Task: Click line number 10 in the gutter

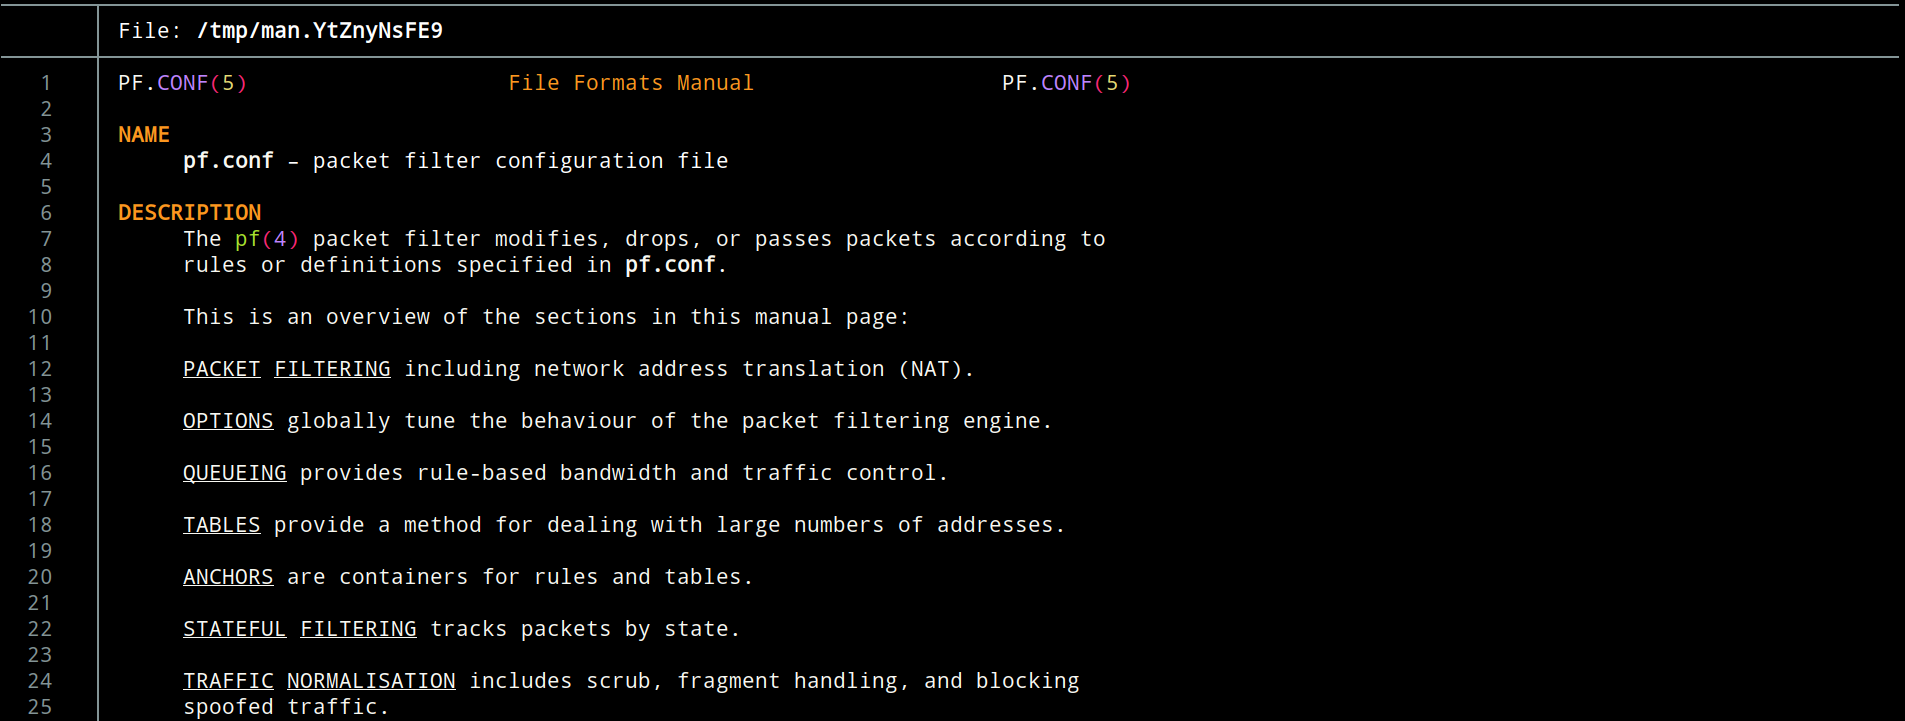Action: point(40,317)
